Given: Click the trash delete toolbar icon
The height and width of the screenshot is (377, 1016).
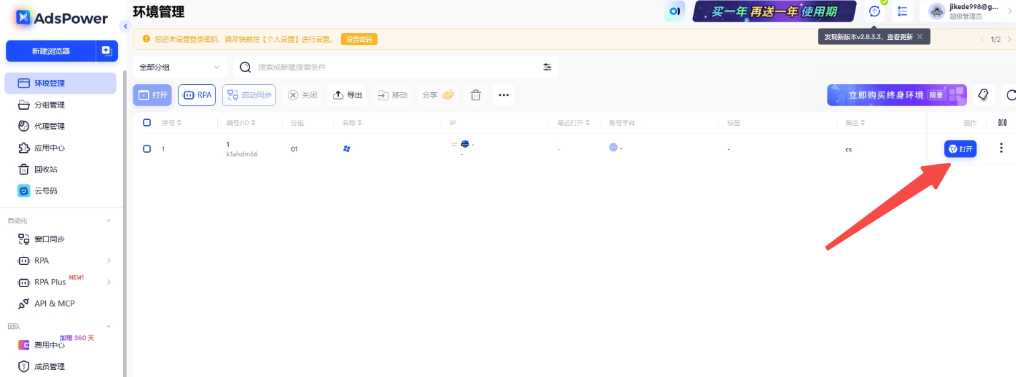Looking at the screenshot, I should click(x=476, y=95).
